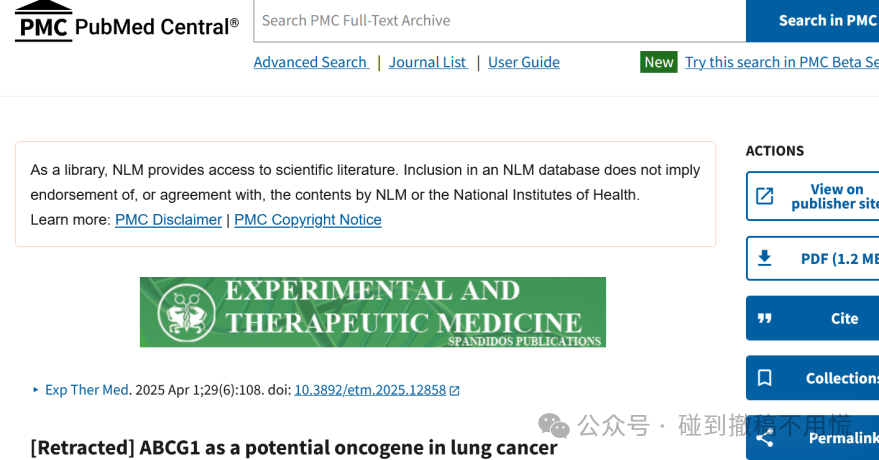Open the Exp Ther Med journal link
The height and width of the screenshot is (460, 879).
(x=87, y=389)
